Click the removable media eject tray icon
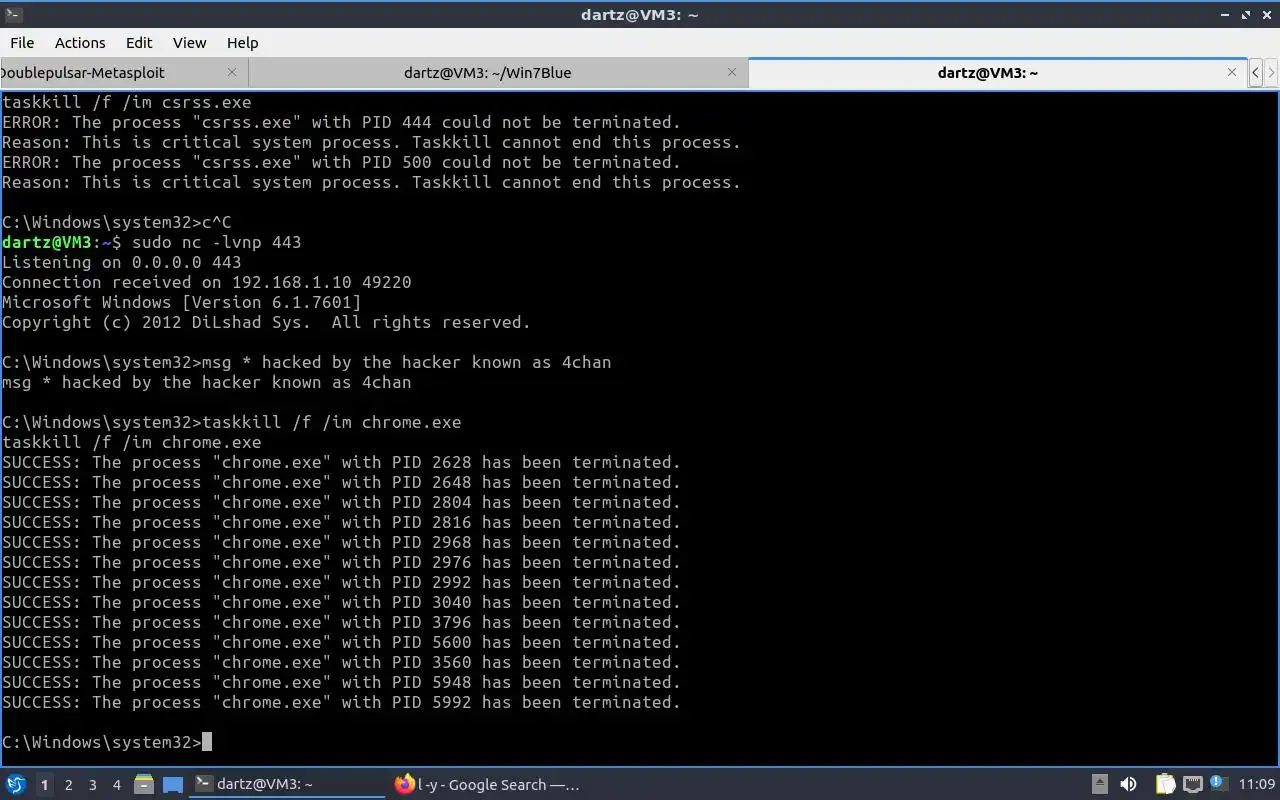Viewport: 1280px width, 800px height. coord(1099,785)
